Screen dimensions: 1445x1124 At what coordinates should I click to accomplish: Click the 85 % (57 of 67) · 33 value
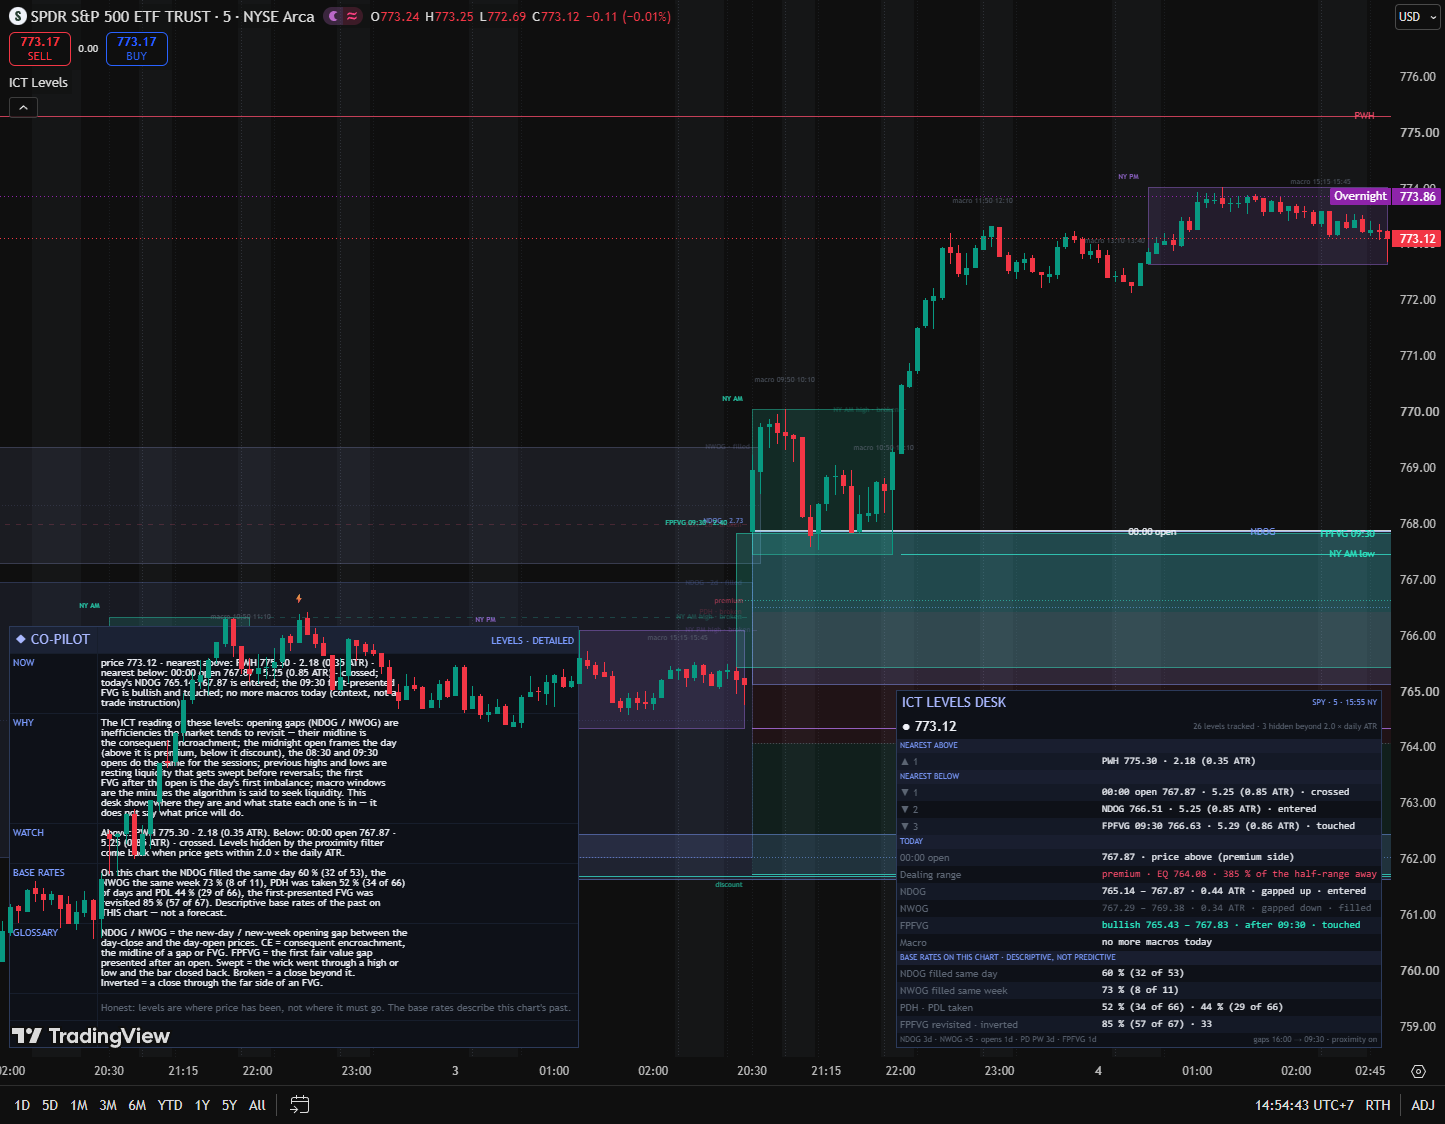pos(1156,1024)
